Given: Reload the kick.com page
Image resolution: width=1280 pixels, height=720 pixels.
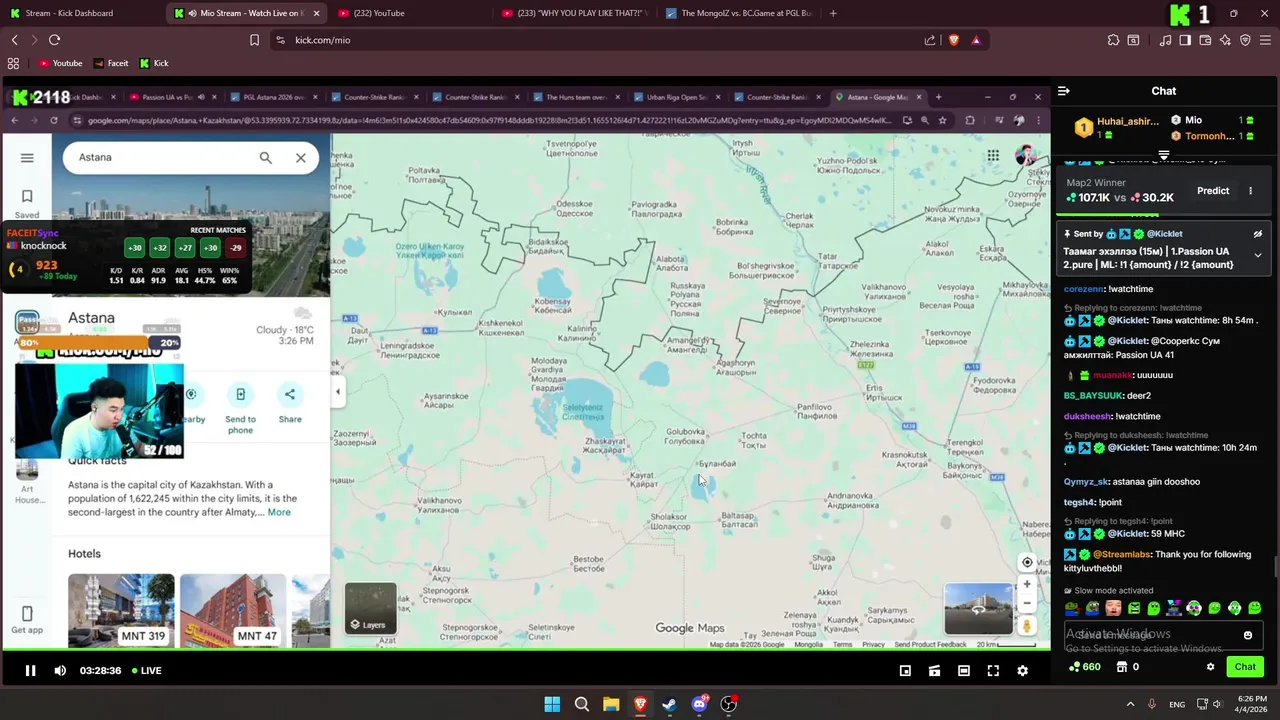Looking at the screenshot, I should (55, 40).
